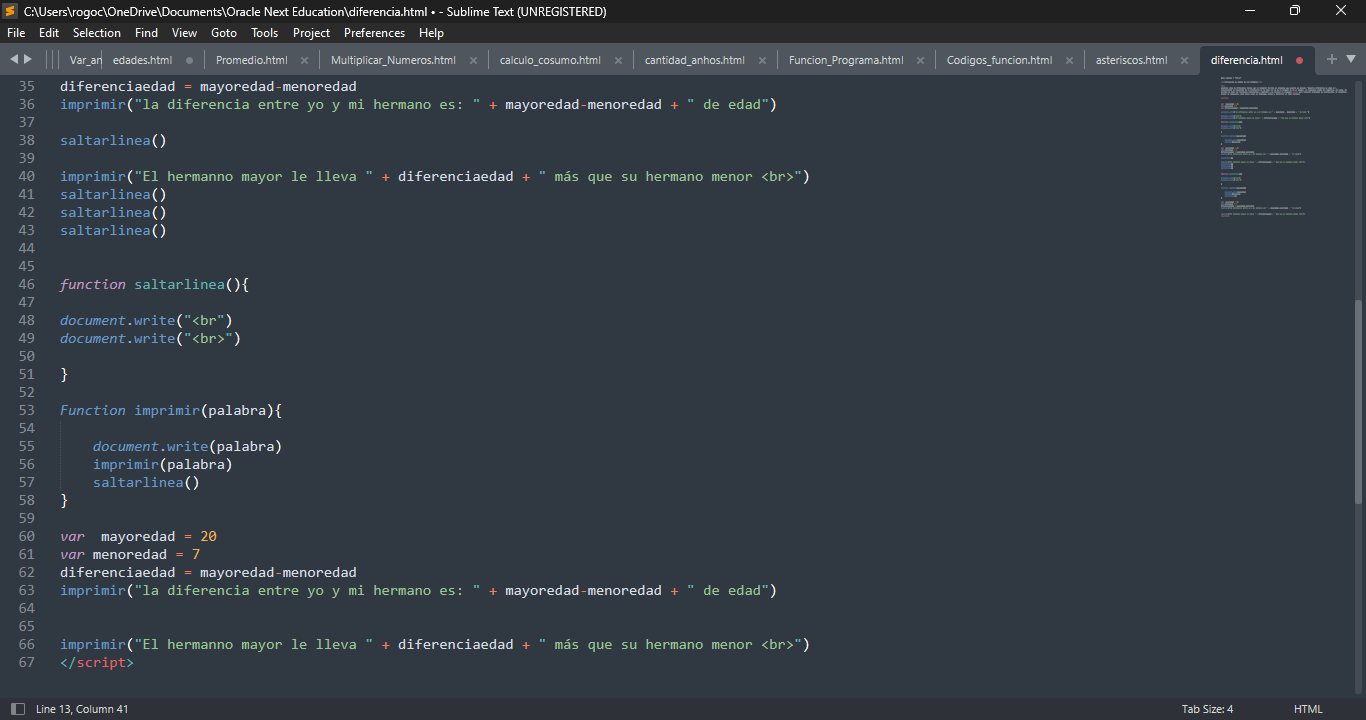Select the diferencia.html tab
This screenshot has height=720, width=1366.
point(1246,60)
